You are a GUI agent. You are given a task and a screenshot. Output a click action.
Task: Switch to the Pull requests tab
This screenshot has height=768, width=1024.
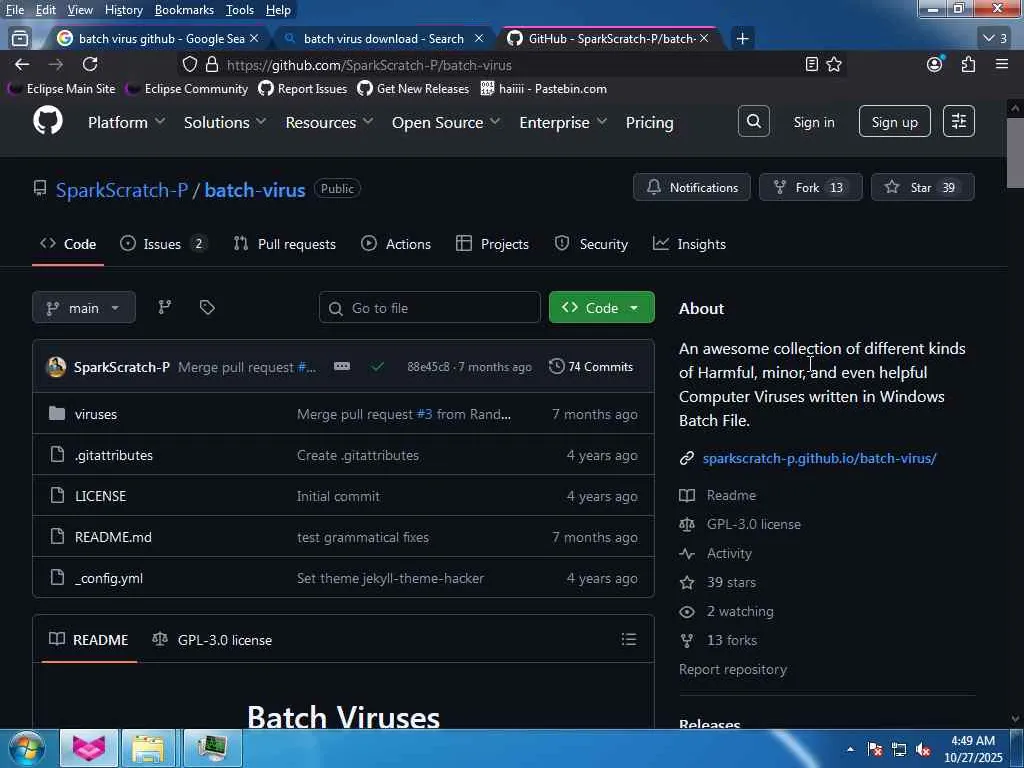click(285, 244)
